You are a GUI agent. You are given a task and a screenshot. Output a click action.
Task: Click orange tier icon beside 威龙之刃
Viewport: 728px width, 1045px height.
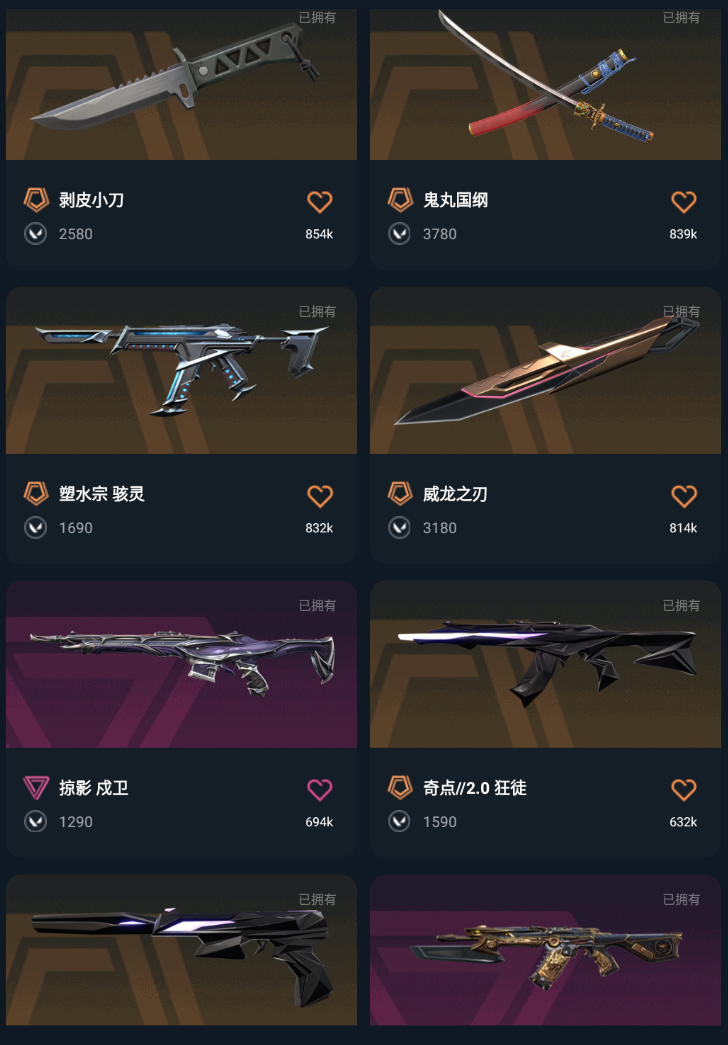[x=400, y=494]
